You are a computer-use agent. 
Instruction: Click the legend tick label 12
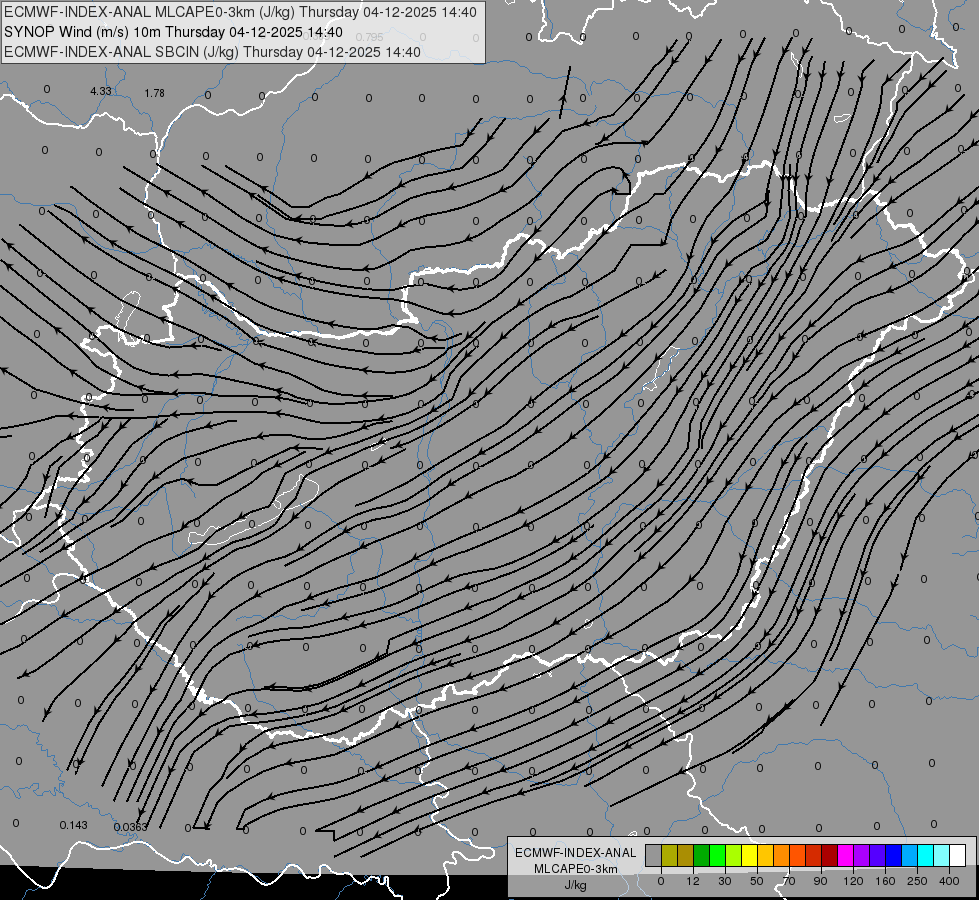693,881
